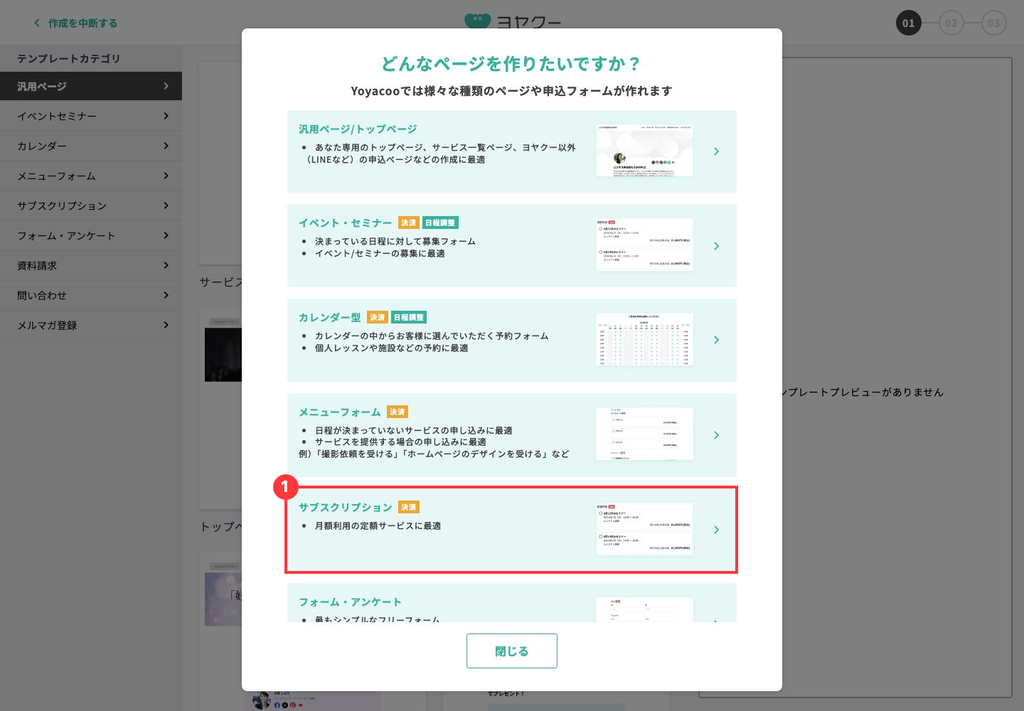The width and height of the screenshot is (1024, 711).
Task: Click text 決まっている日程に対して募集フォーム
Action: 395,242
